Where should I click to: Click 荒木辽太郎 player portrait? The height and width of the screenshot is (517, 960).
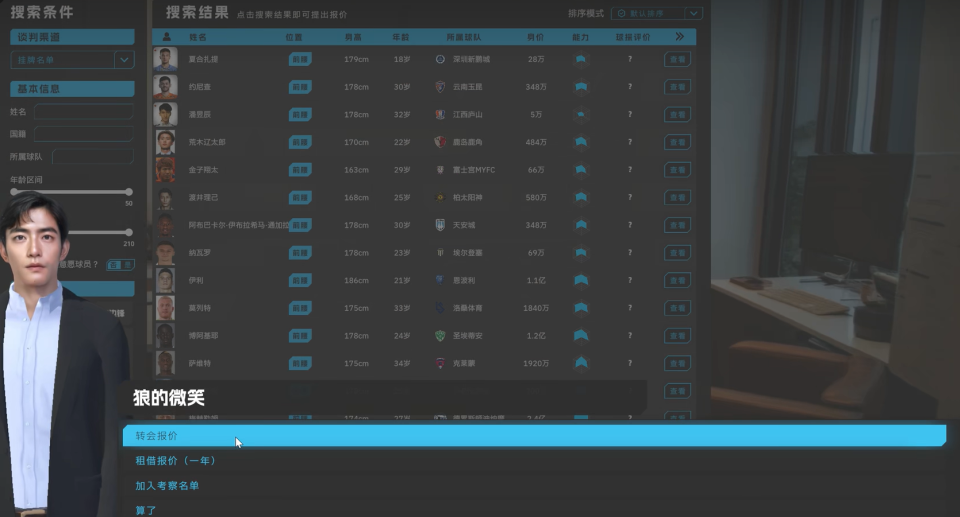click(x=165, y=142)
